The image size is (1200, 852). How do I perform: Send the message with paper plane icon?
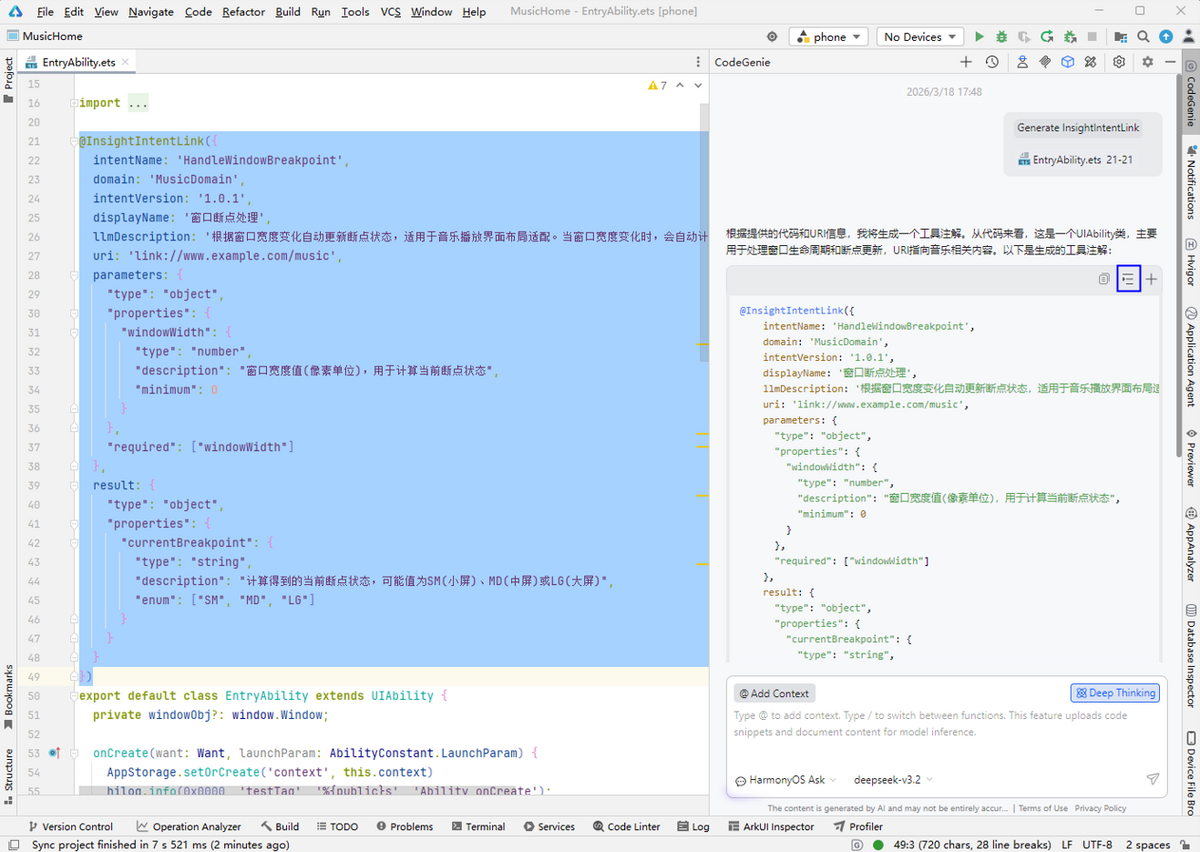[x=1152, y=779]
